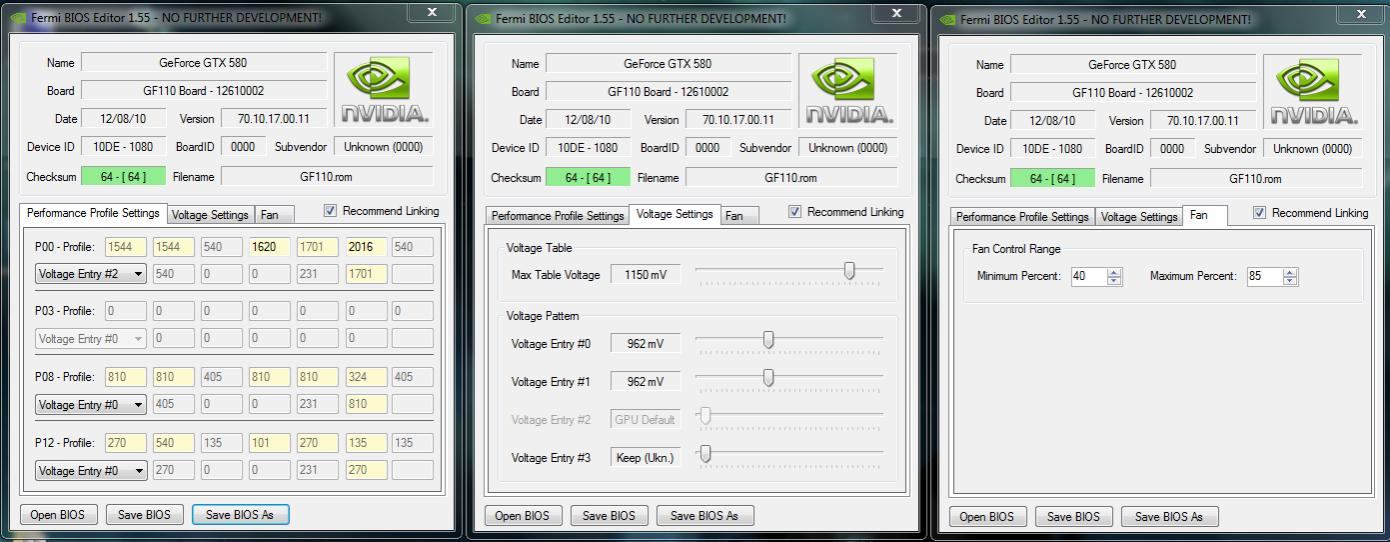This screenshot has width=1390, height=542.
Task: Lower Maximum Percent using its down arrow
Action: [x=1290, y=281]
